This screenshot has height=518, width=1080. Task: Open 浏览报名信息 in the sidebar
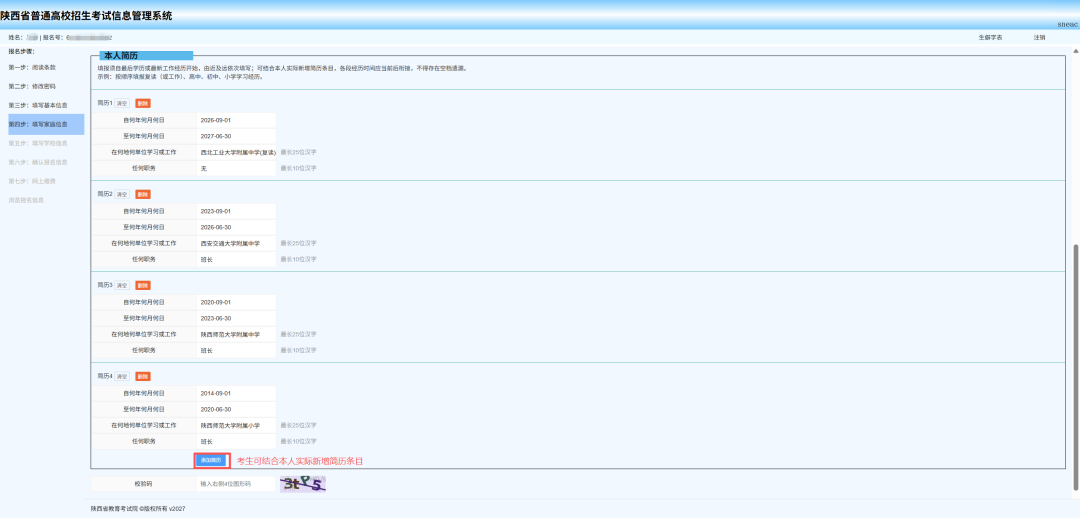pos(26,200)
